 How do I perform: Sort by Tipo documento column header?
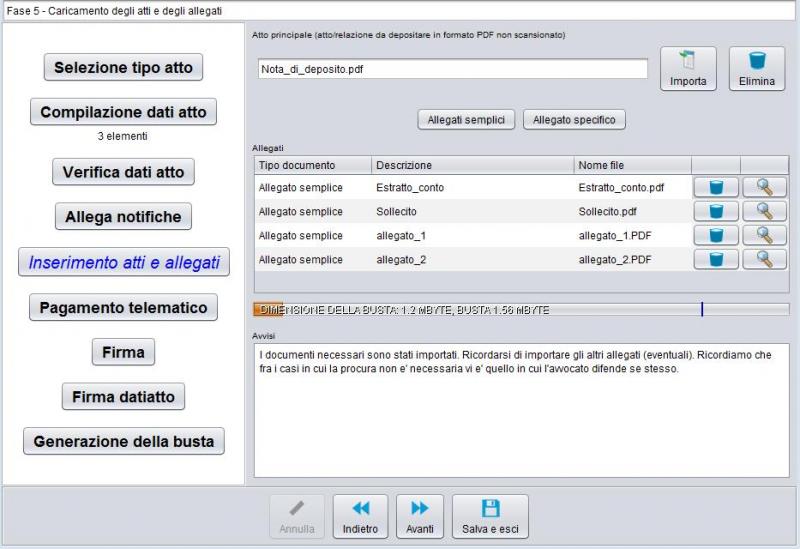(x=313, y=165)
